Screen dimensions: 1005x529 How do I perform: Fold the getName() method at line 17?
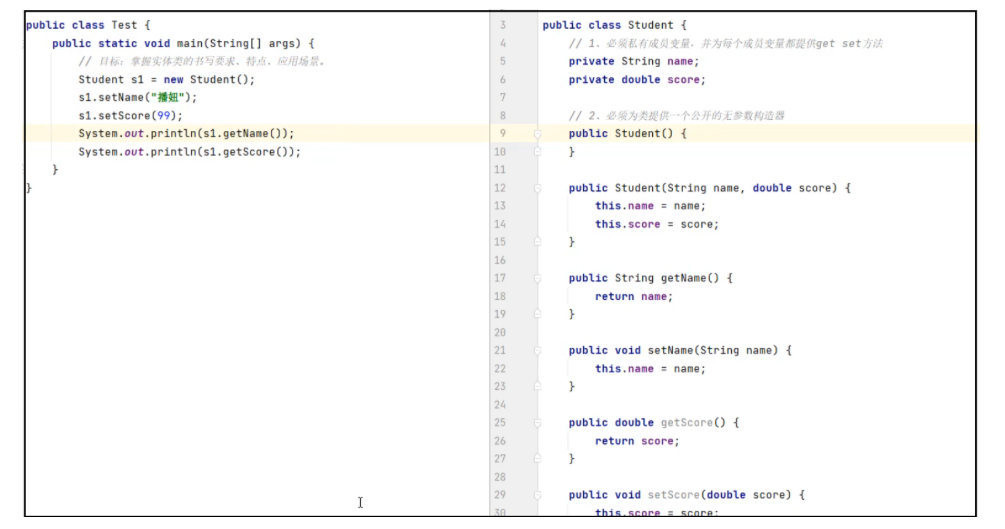[x=537, y=278]
